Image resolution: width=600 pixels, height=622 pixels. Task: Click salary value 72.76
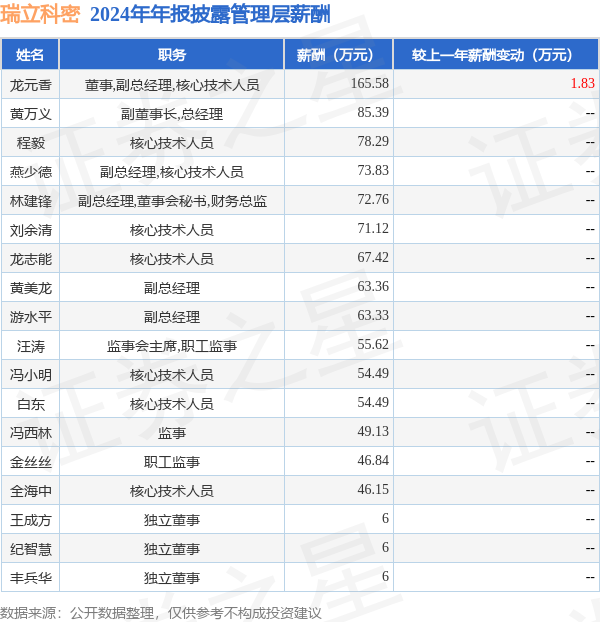tap(373, 199)
